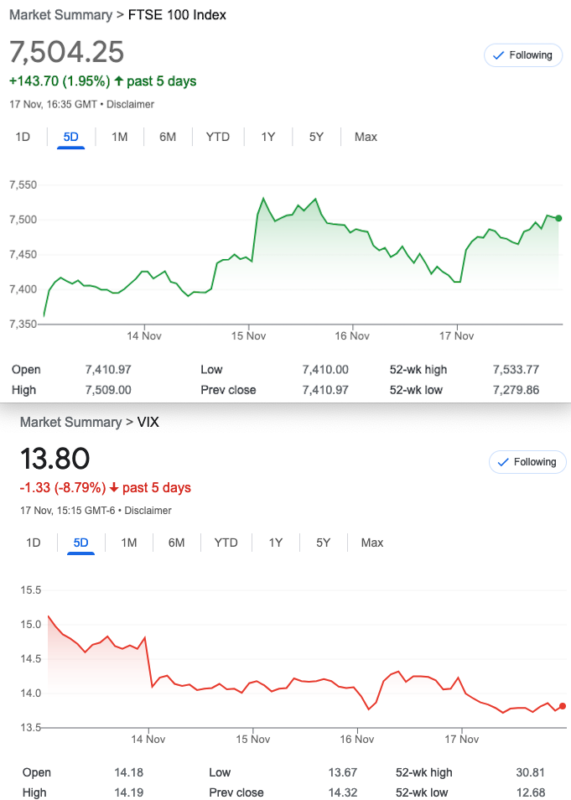The image size is (571, 800).
Task: Select the 5D tab on the VIX chart
Action: tap(81, 542)
